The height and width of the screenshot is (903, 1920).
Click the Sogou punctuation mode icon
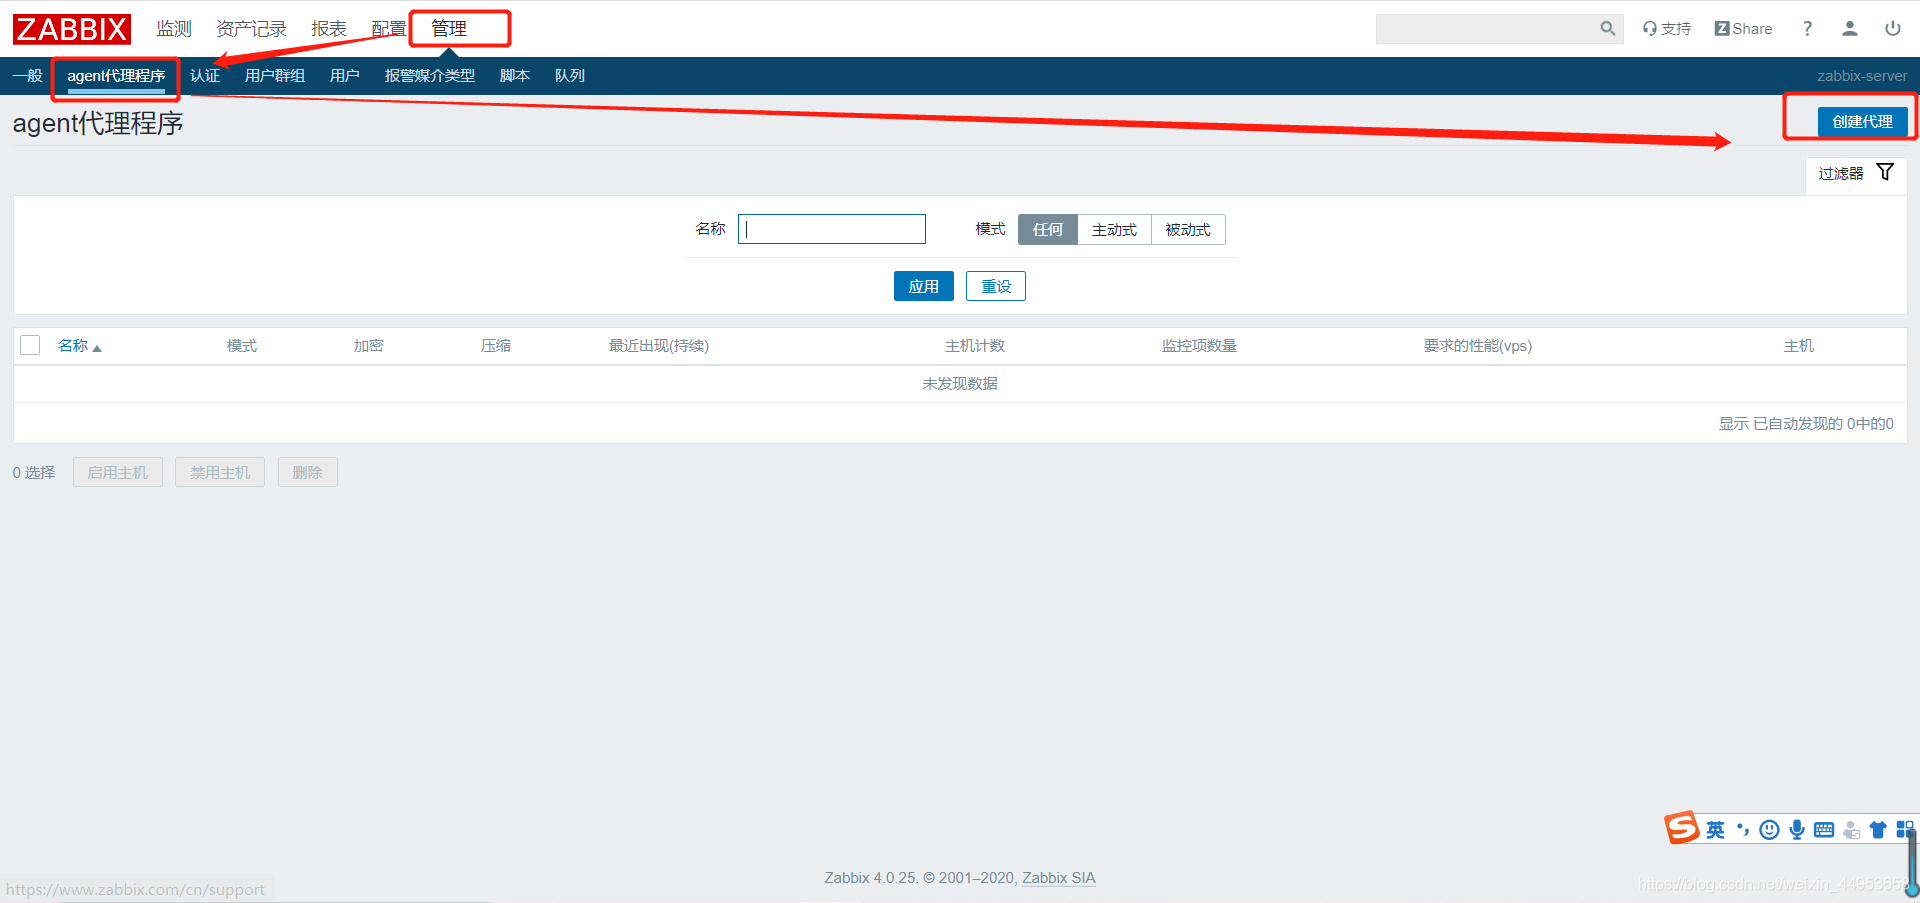click(x=1743, y=830)
